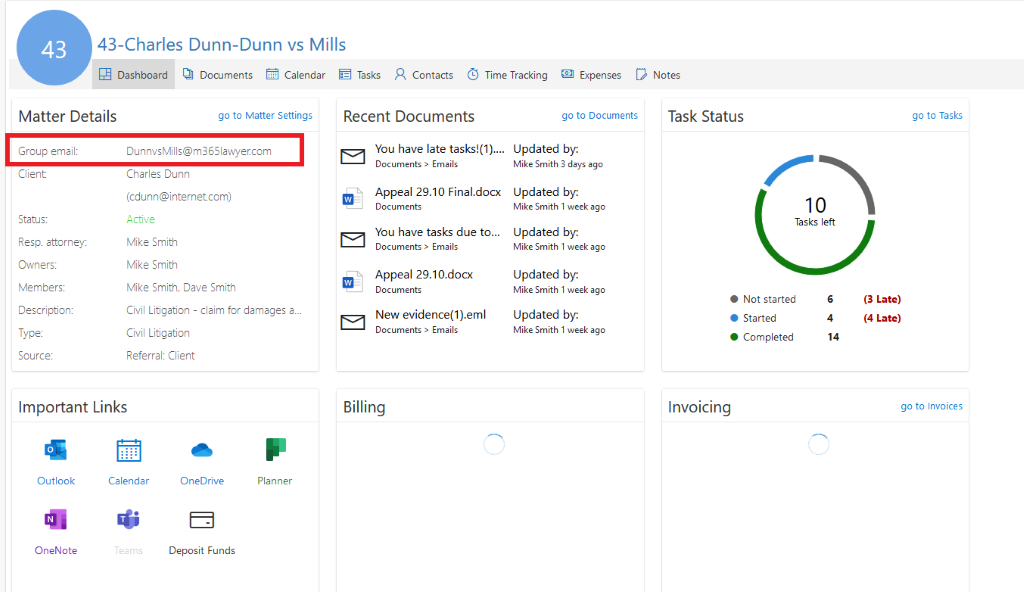The height and width of the screenshot is (592, 1024).
Task: Open OneNote from Important Links
Action: [56, 520]
